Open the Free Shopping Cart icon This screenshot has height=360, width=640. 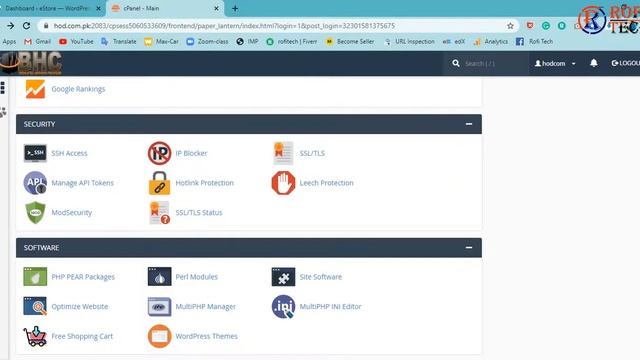coord(35,336)
